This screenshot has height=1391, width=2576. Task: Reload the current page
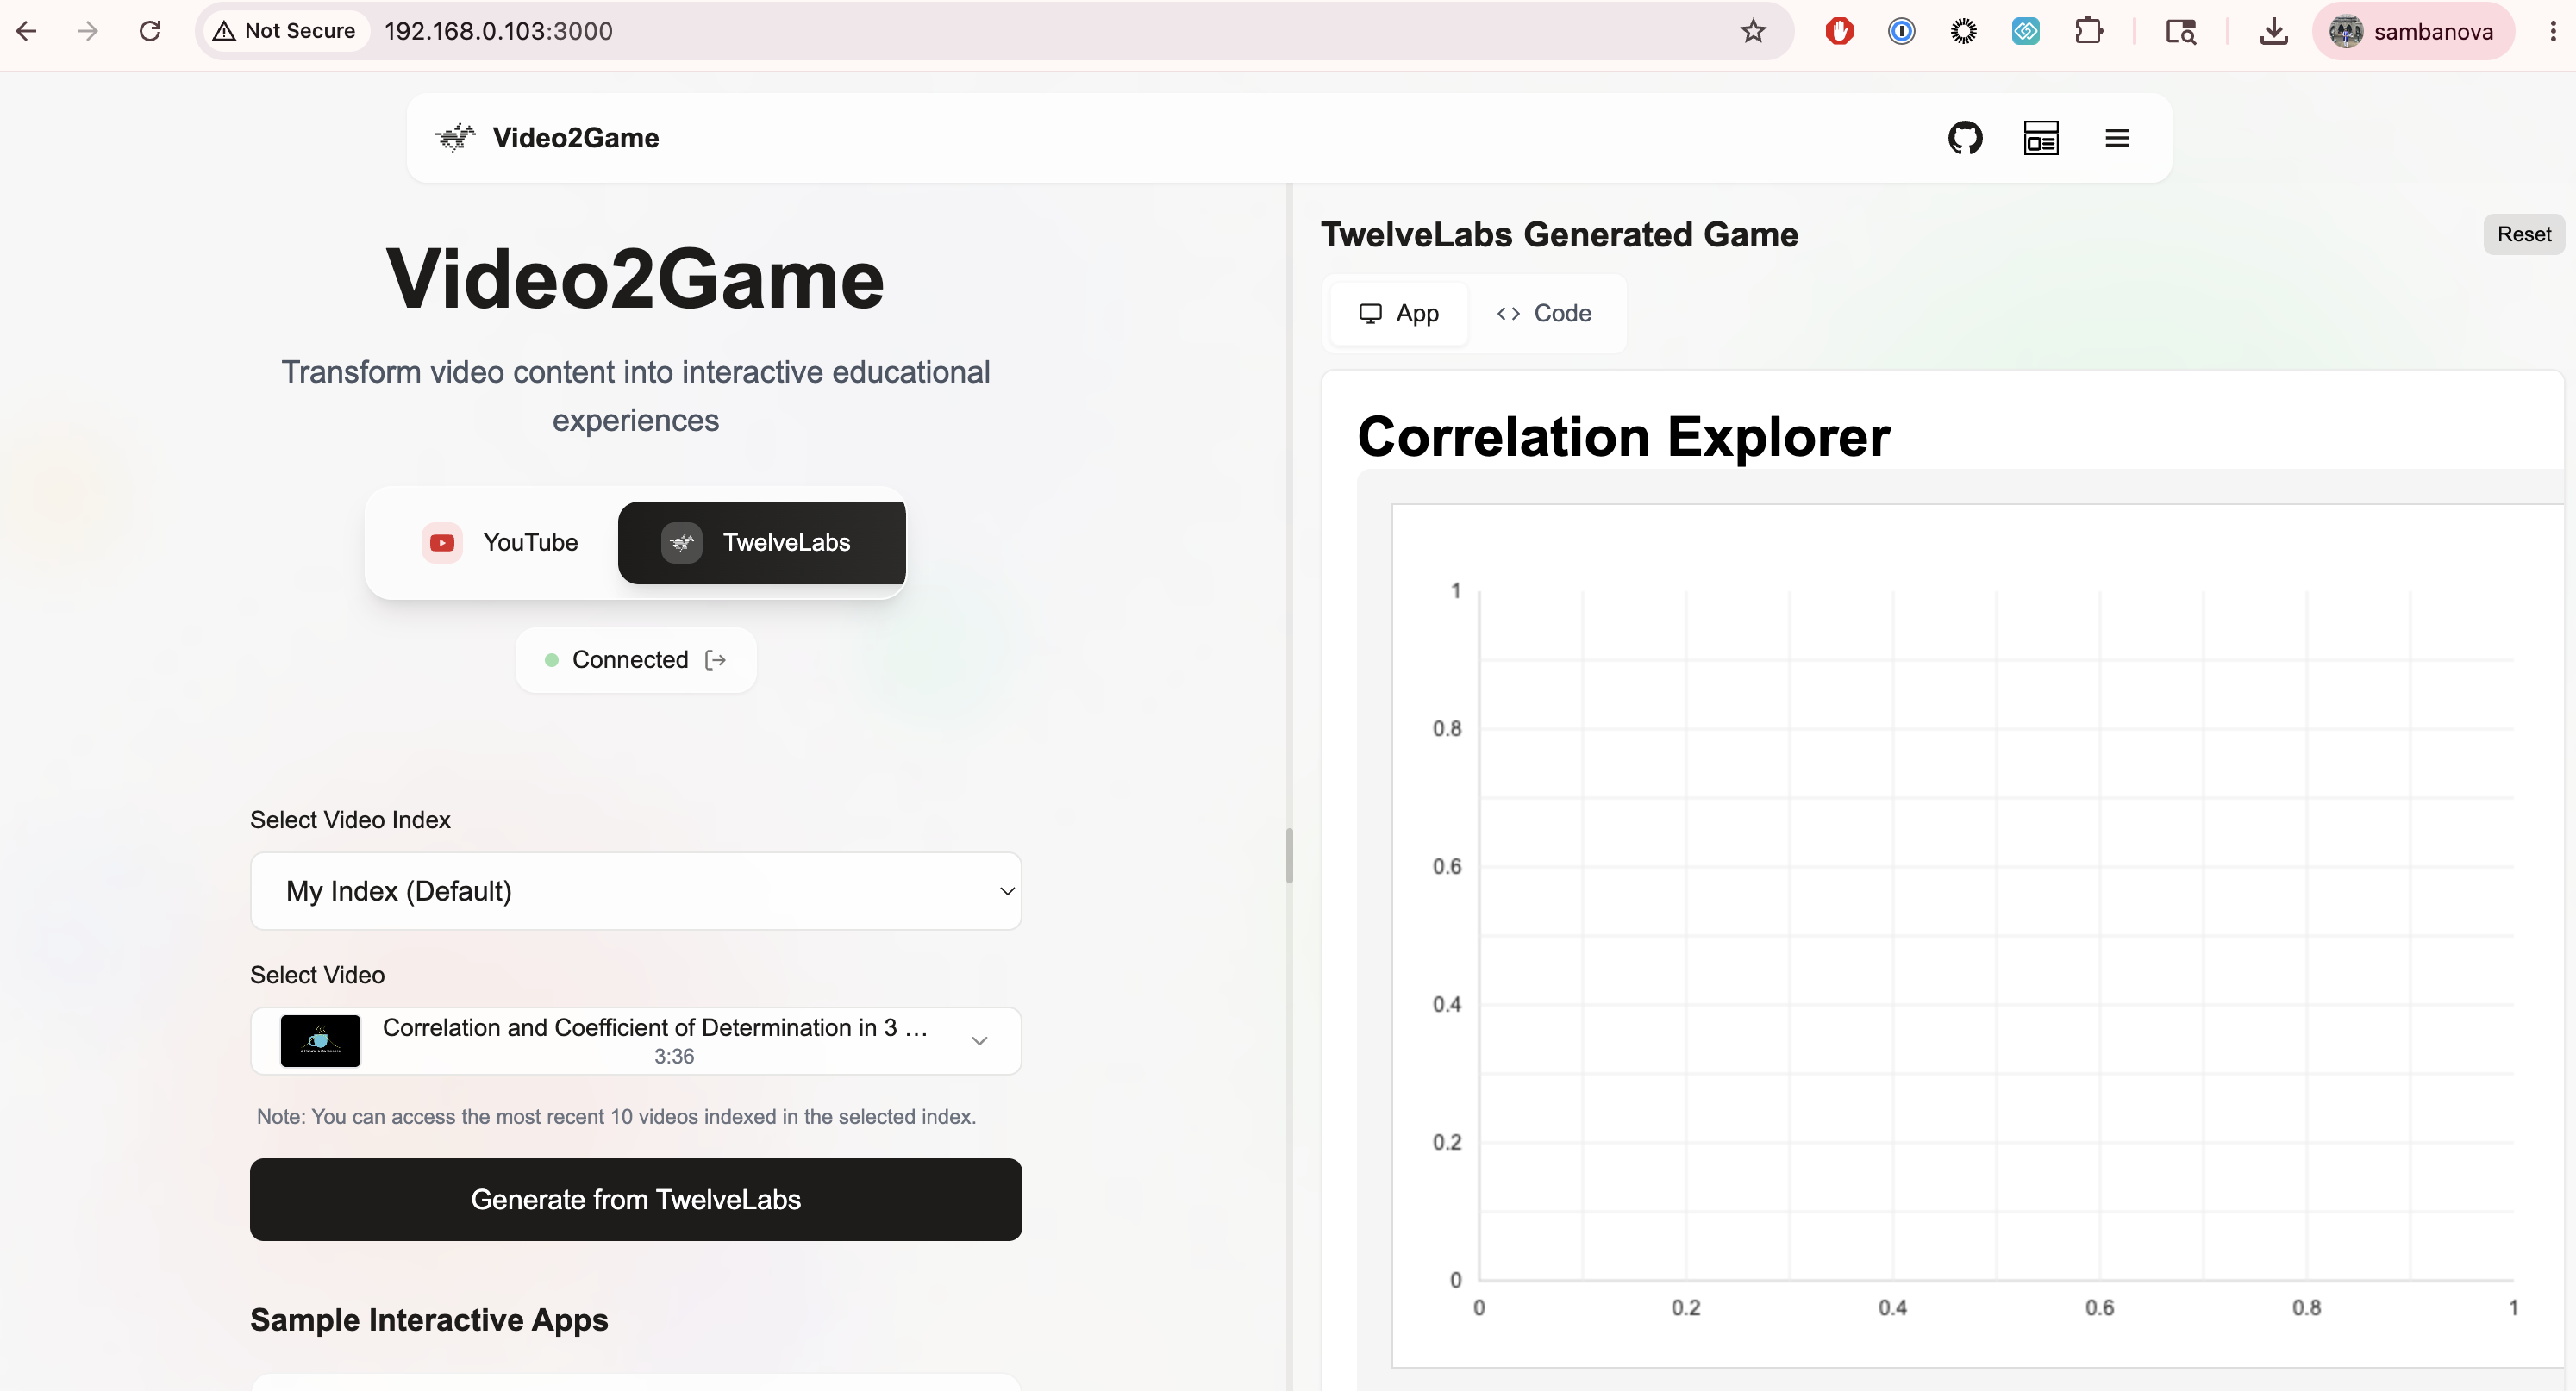click(x=150, y=31)
